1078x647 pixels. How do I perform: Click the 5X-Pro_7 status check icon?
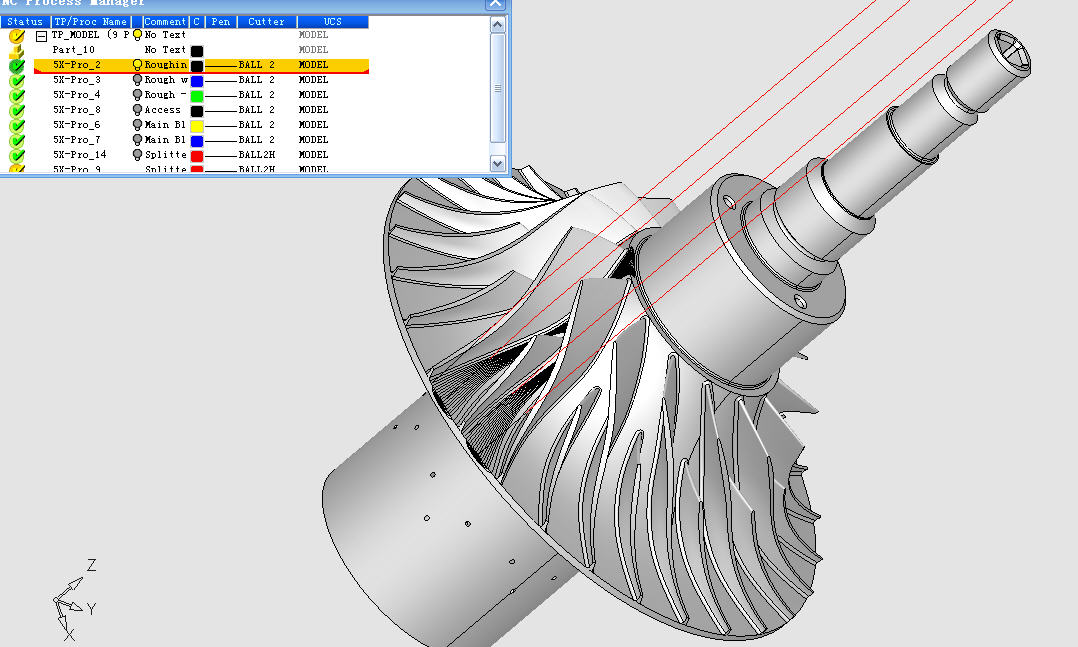tap(17, 141)
